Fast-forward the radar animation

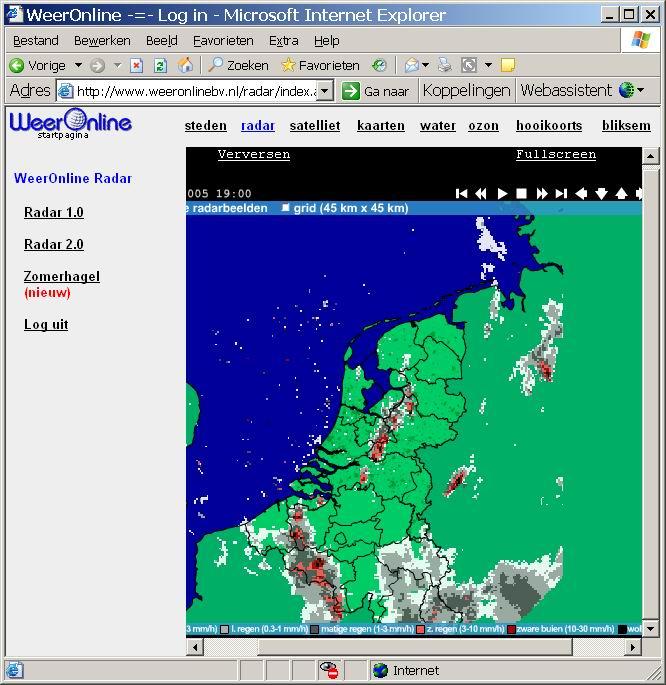[x=542, y=194]
